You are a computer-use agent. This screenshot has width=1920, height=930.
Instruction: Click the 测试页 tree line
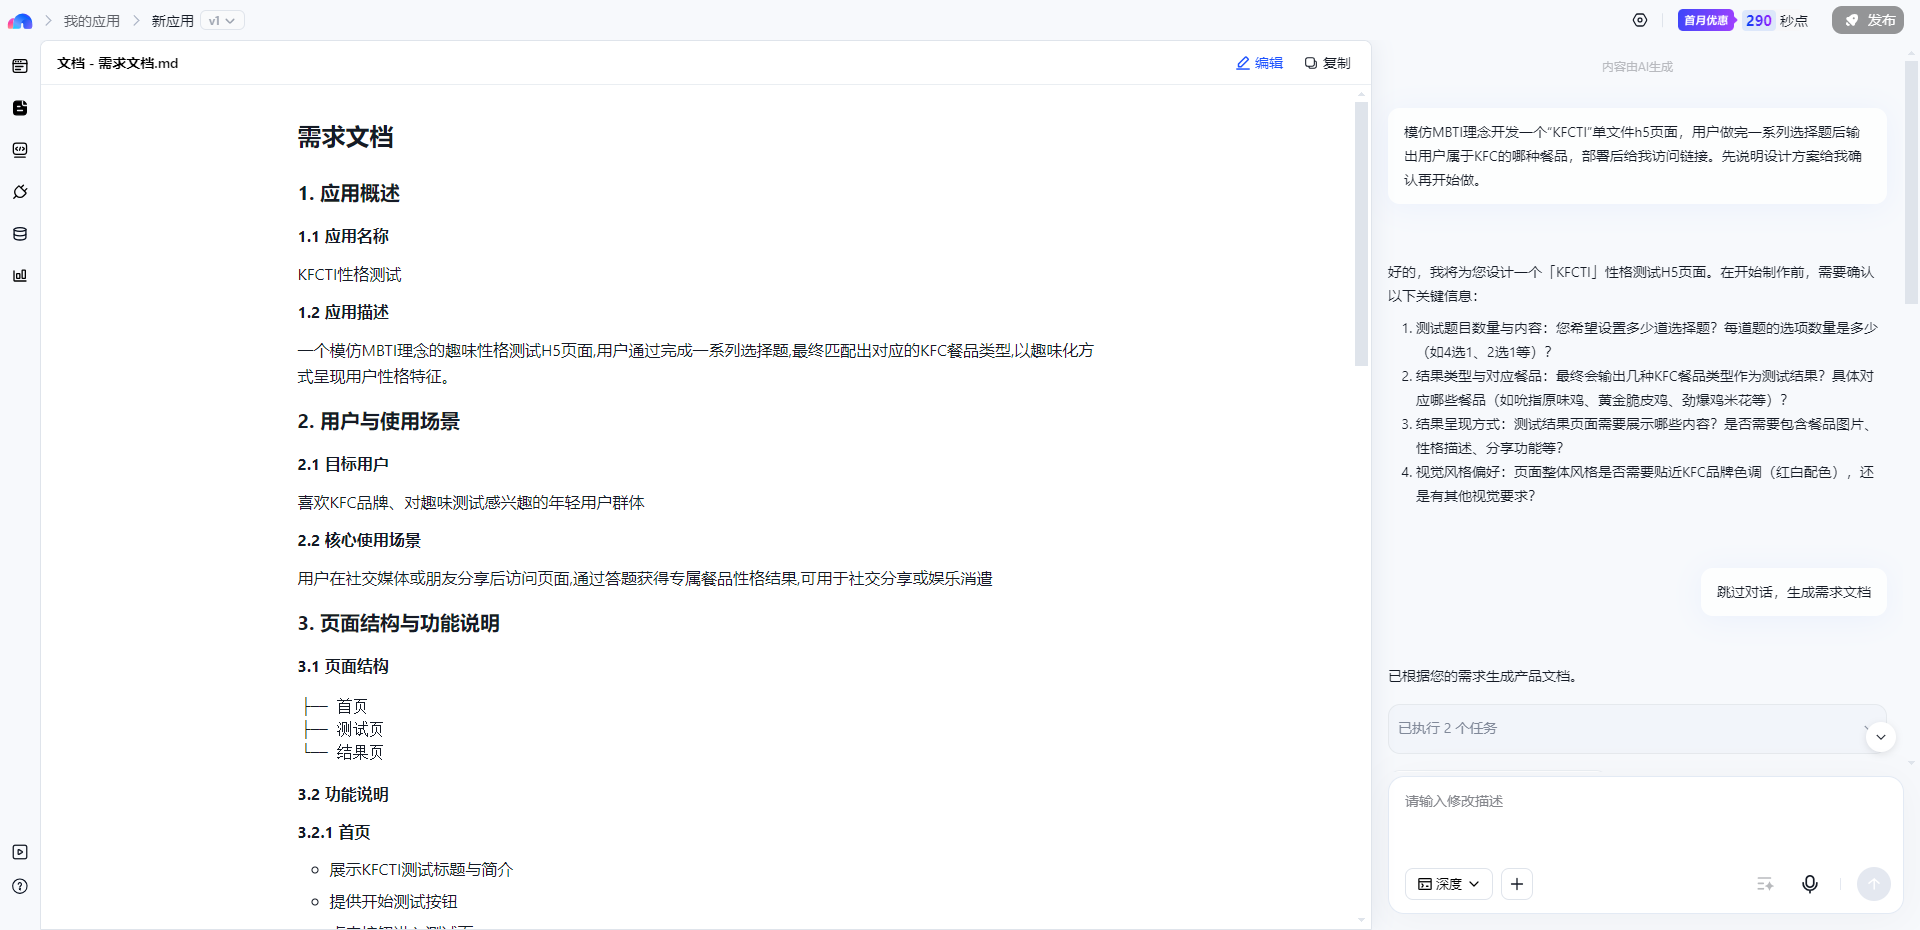click(x=344, y=729)
